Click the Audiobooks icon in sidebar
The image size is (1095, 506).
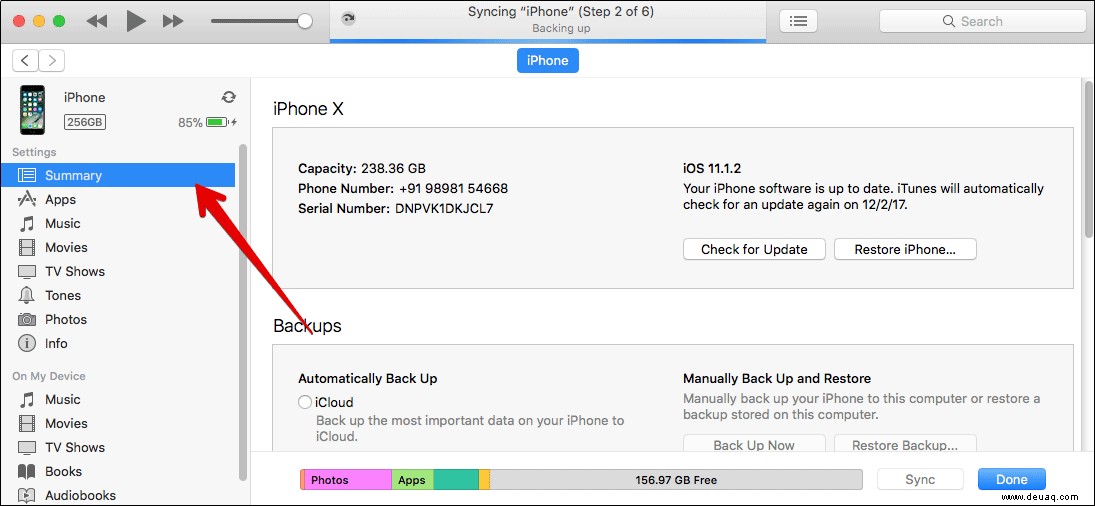point(27,496)
